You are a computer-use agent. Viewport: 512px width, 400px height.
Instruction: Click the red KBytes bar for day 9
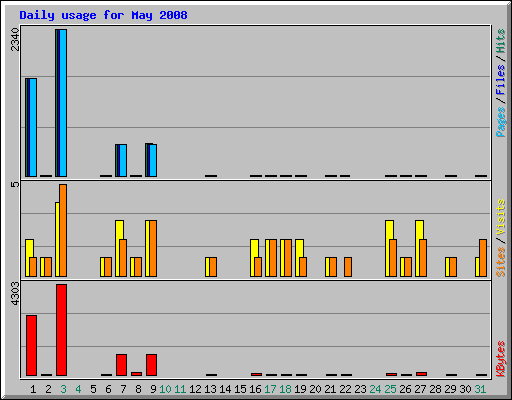click(x=151, y=365)
